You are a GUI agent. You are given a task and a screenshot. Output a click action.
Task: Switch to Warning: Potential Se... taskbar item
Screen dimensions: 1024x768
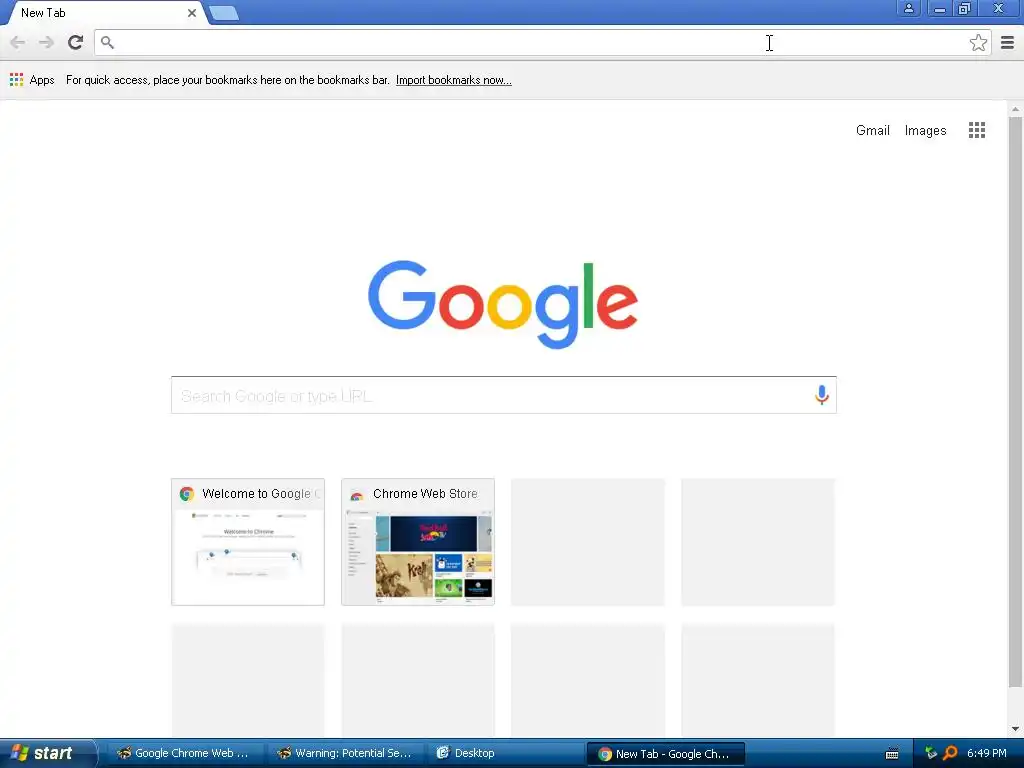(x=345, y=753)
